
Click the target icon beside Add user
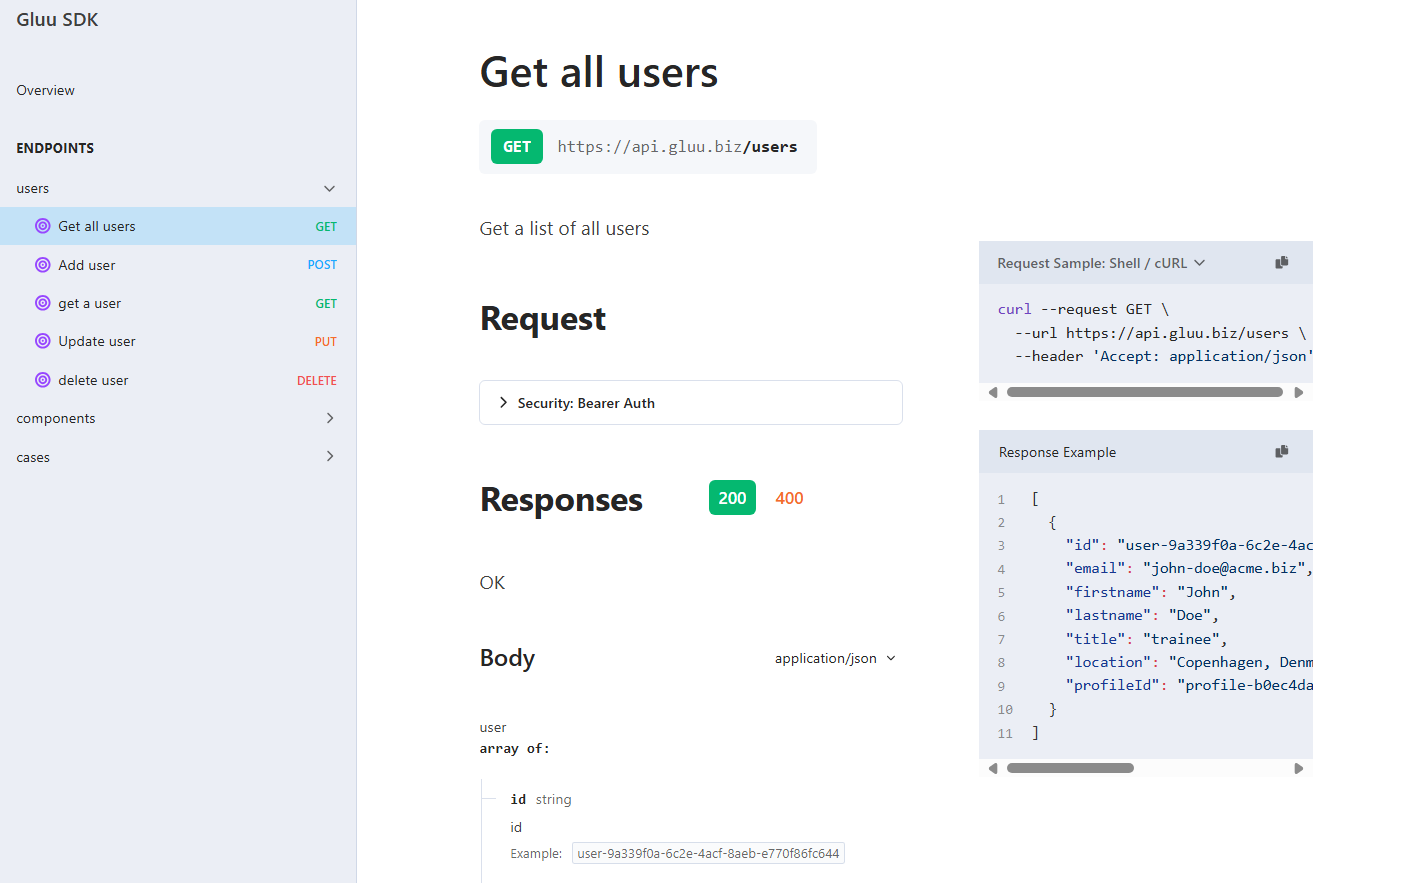coord(43,265)
